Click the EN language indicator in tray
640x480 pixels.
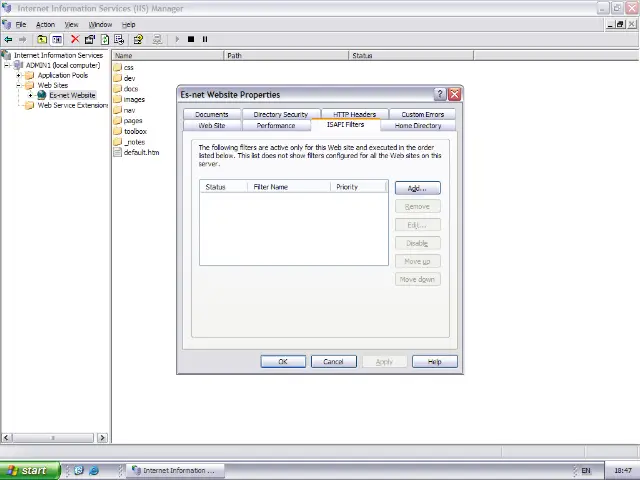[586, 471]
